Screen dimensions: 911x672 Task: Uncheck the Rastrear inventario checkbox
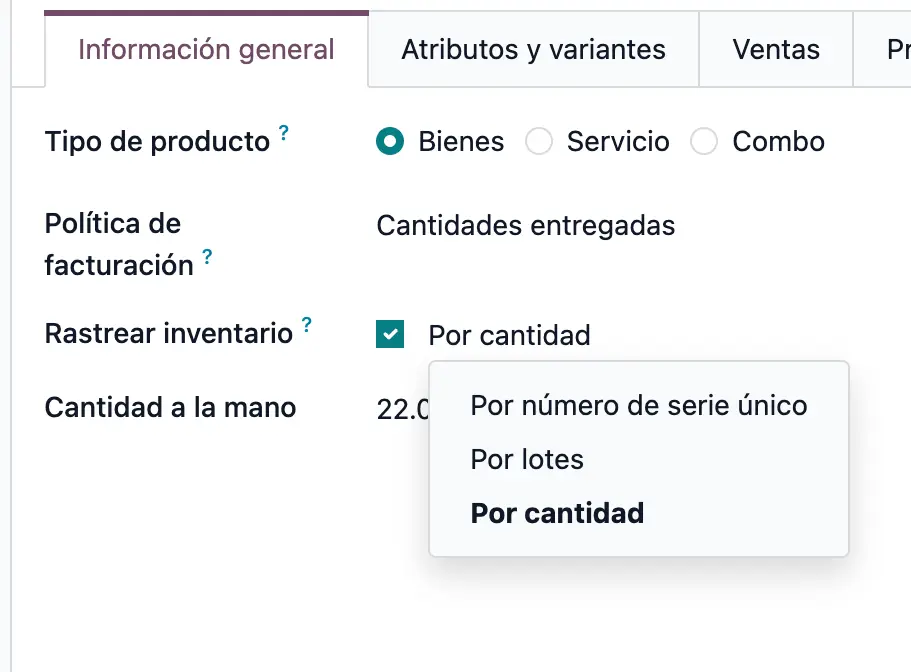[390, 334]
